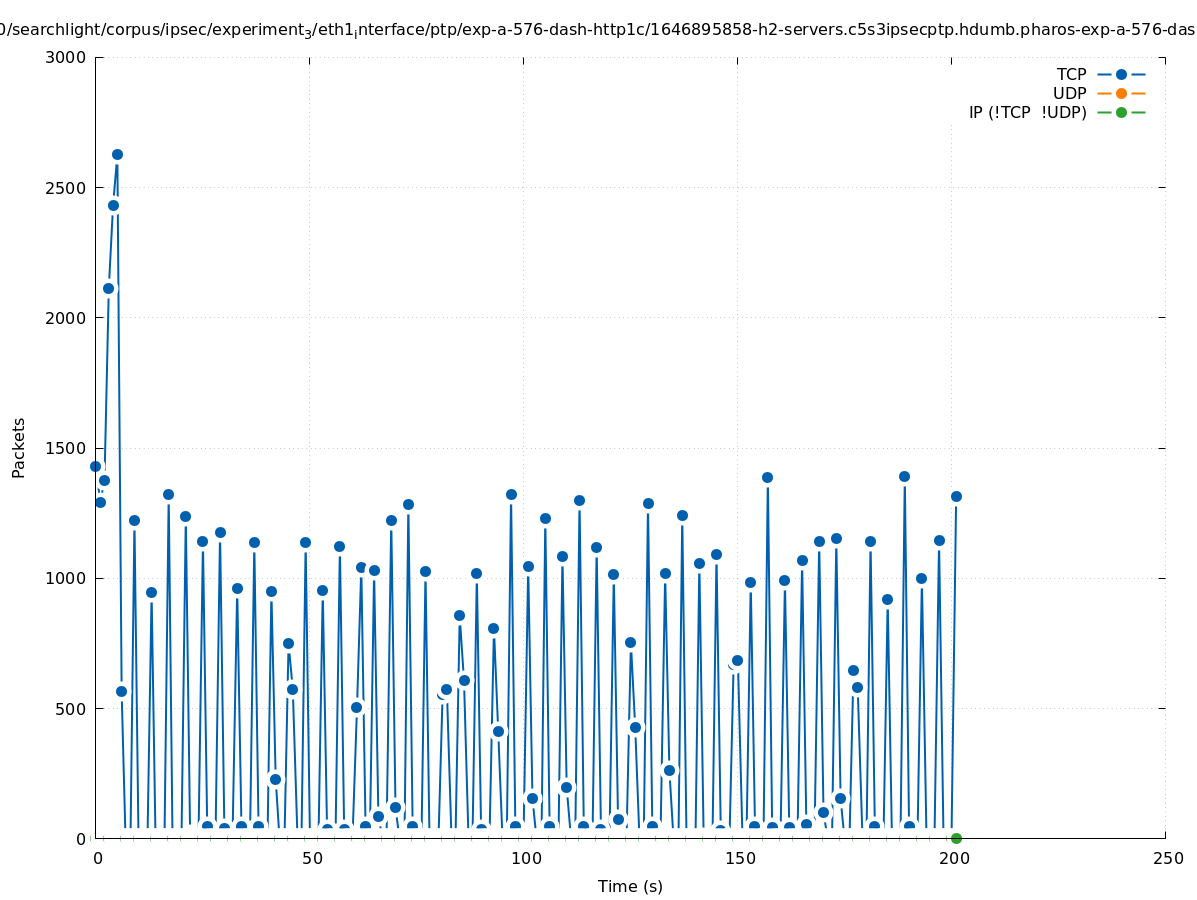This screenshot has width=1197, height=900.
Task: Click the 1500 y-axis tick label
Action: click(67, 448)
